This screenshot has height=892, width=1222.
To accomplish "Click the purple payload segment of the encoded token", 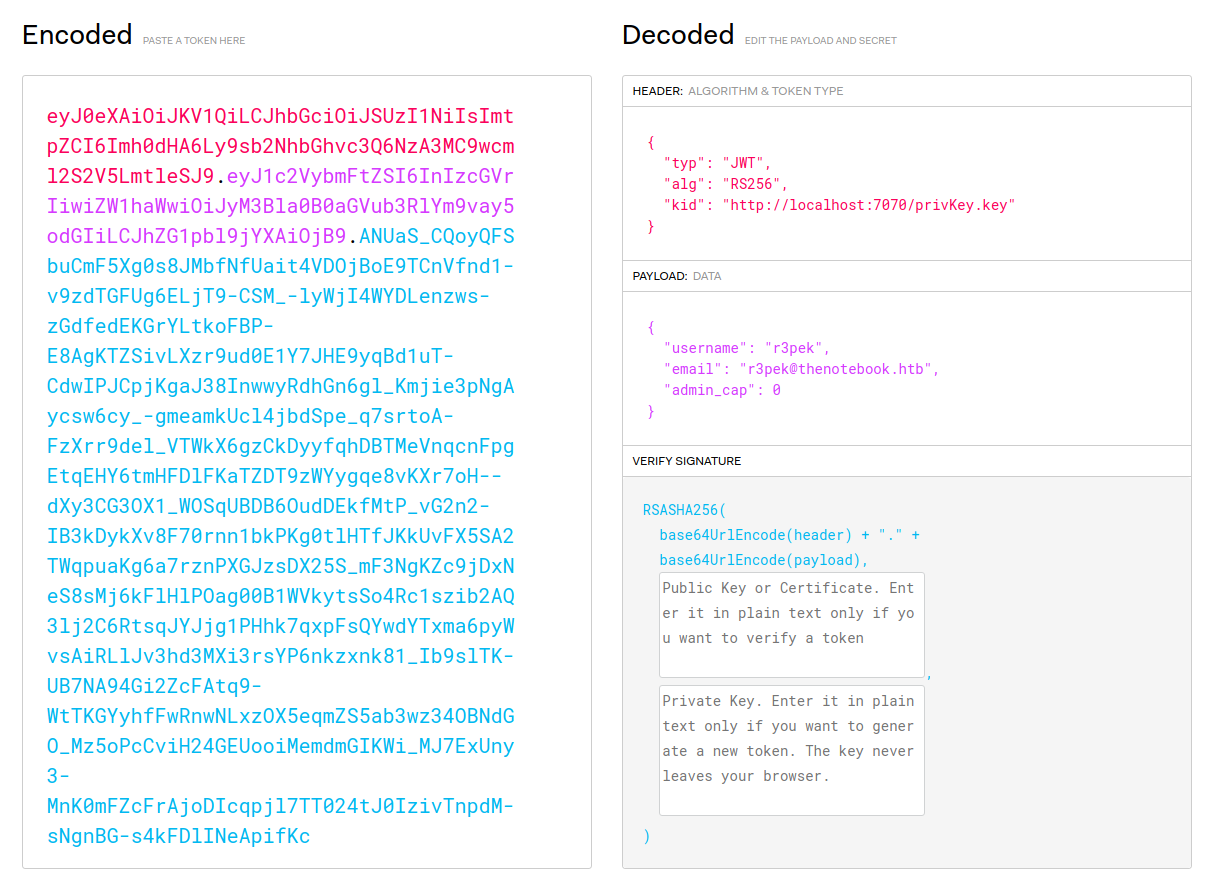I will pyautogui.click(x=280, y=207).
